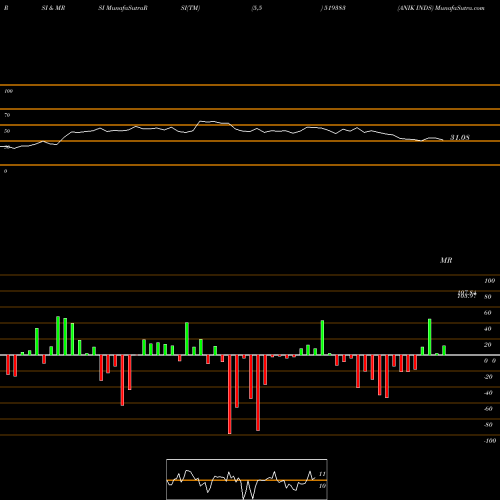Click the 'SI(TM)' header label
The height and width of the screenshot is (500, 500).
[x=190, y=8]
